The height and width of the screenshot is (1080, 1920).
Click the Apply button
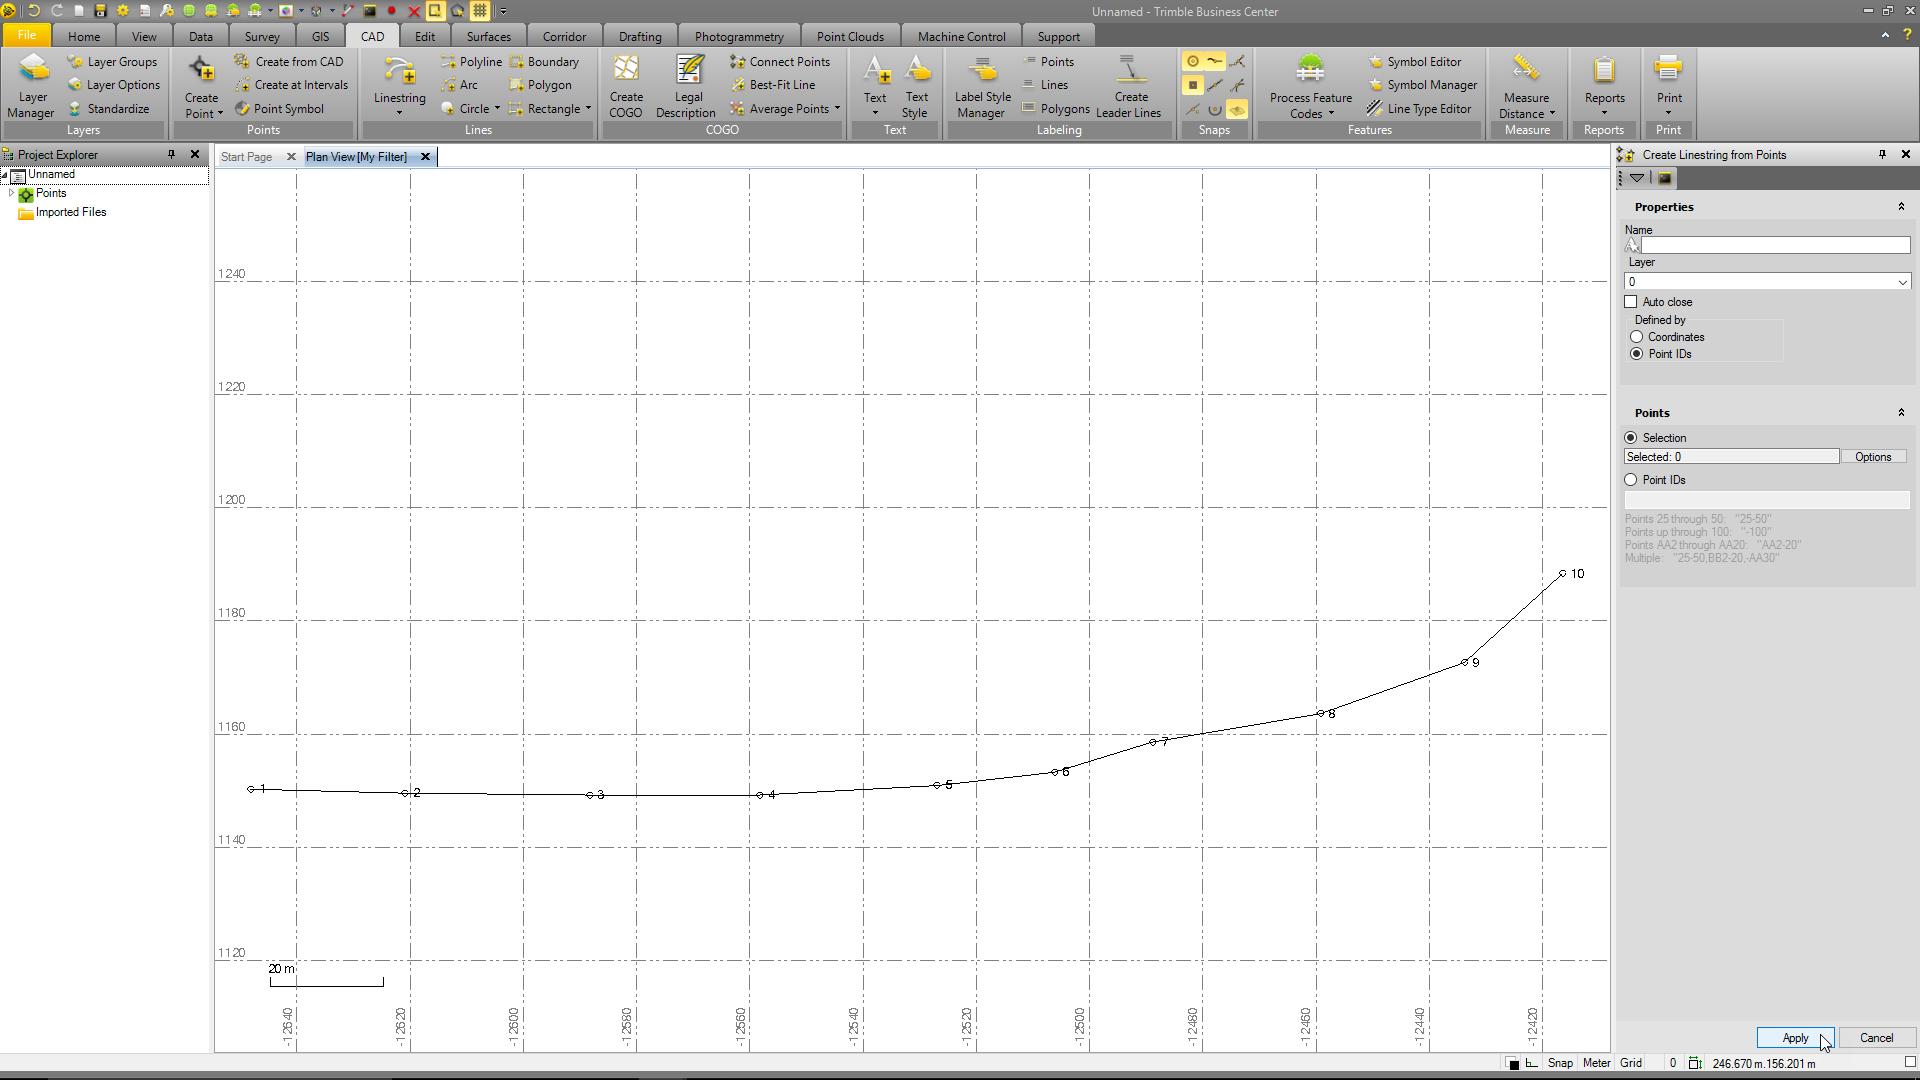[x=1794, y=1038]
